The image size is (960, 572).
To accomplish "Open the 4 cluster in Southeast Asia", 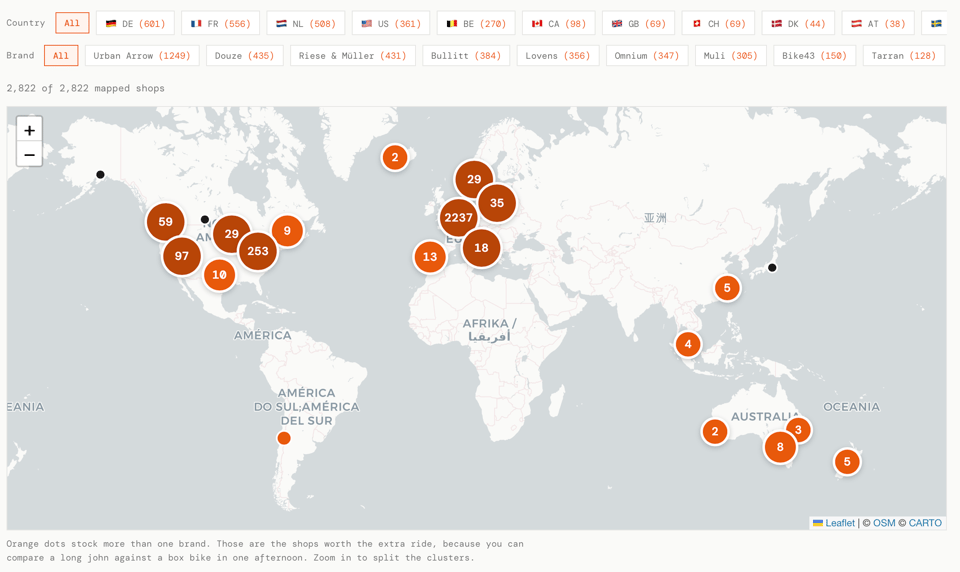I will [688, 344].
